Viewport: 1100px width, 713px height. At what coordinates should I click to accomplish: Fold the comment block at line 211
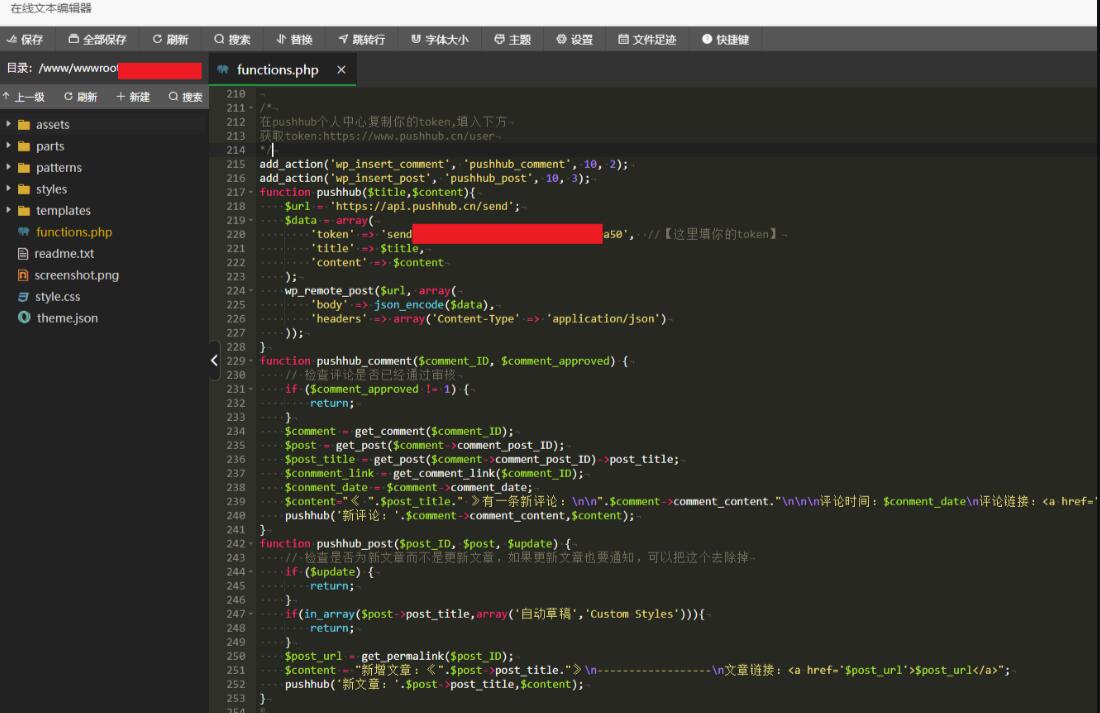(251, 108)
